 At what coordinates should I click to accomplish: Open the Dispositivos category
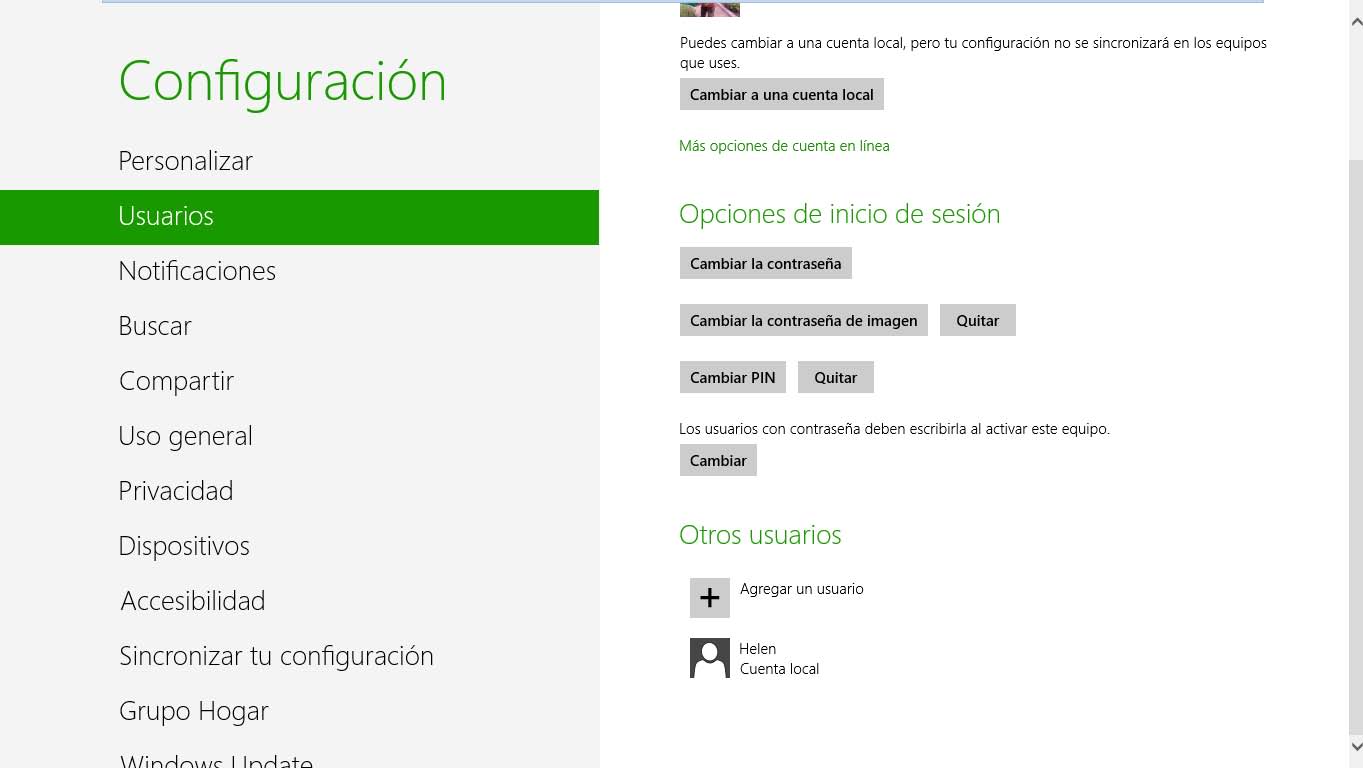184,546
